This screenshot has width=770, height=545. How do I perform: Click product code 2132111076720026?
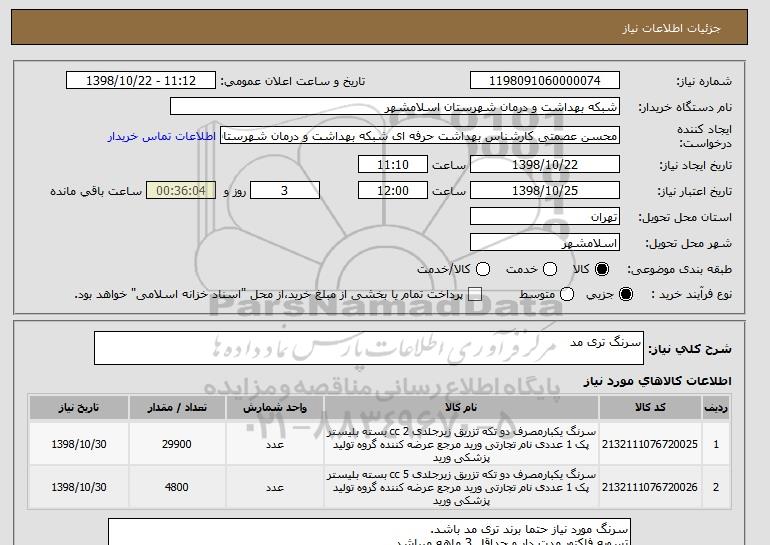point(650,488)
